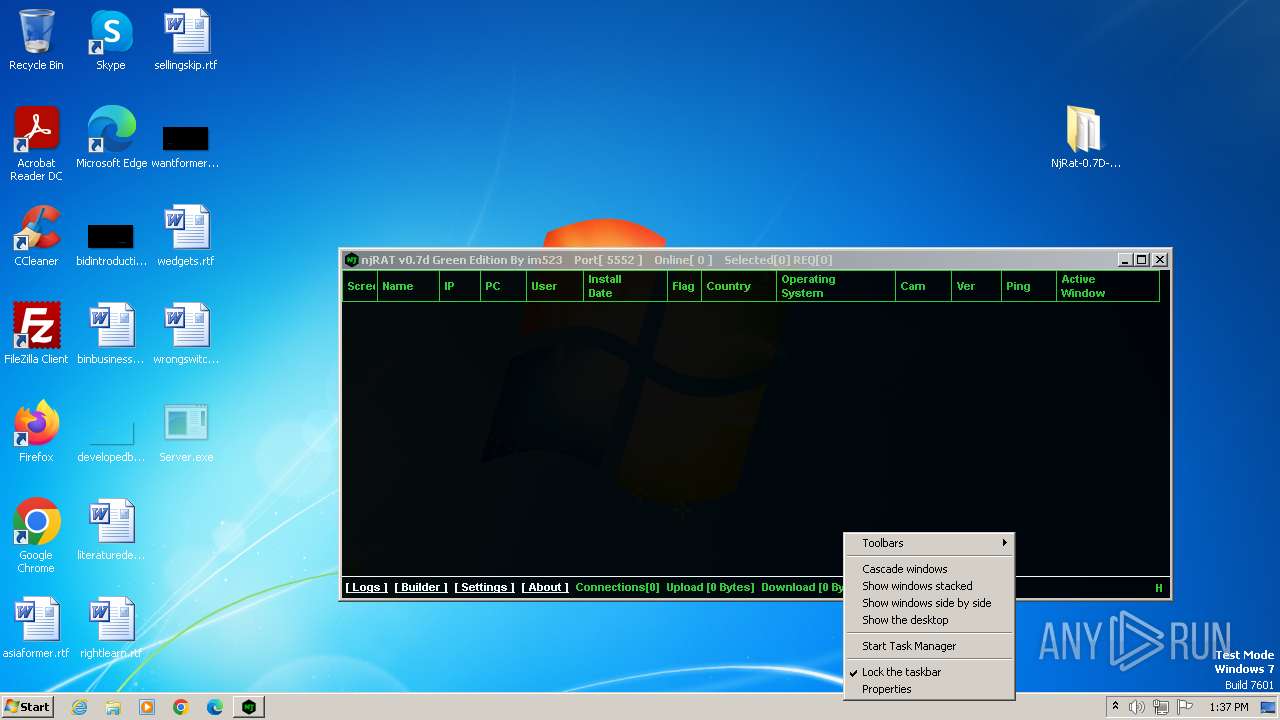Viewport: 1280px width, 720px height.
Task: Select the asiaformer.rtf document
Action: coord(36,627)
